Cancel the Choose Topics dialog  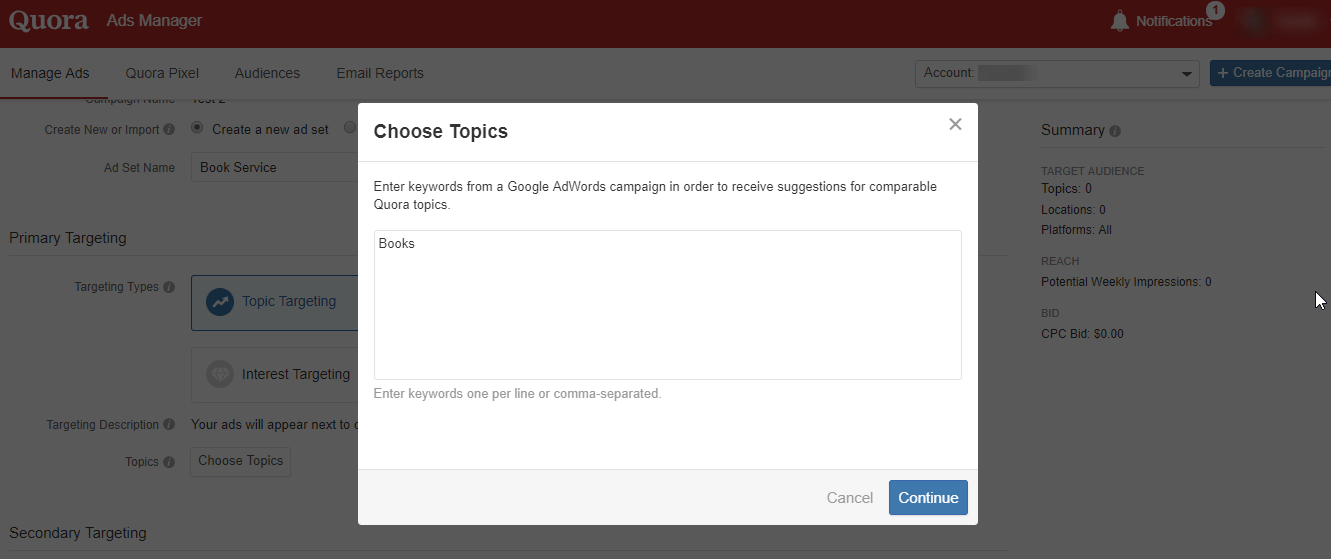click(850, 498)
